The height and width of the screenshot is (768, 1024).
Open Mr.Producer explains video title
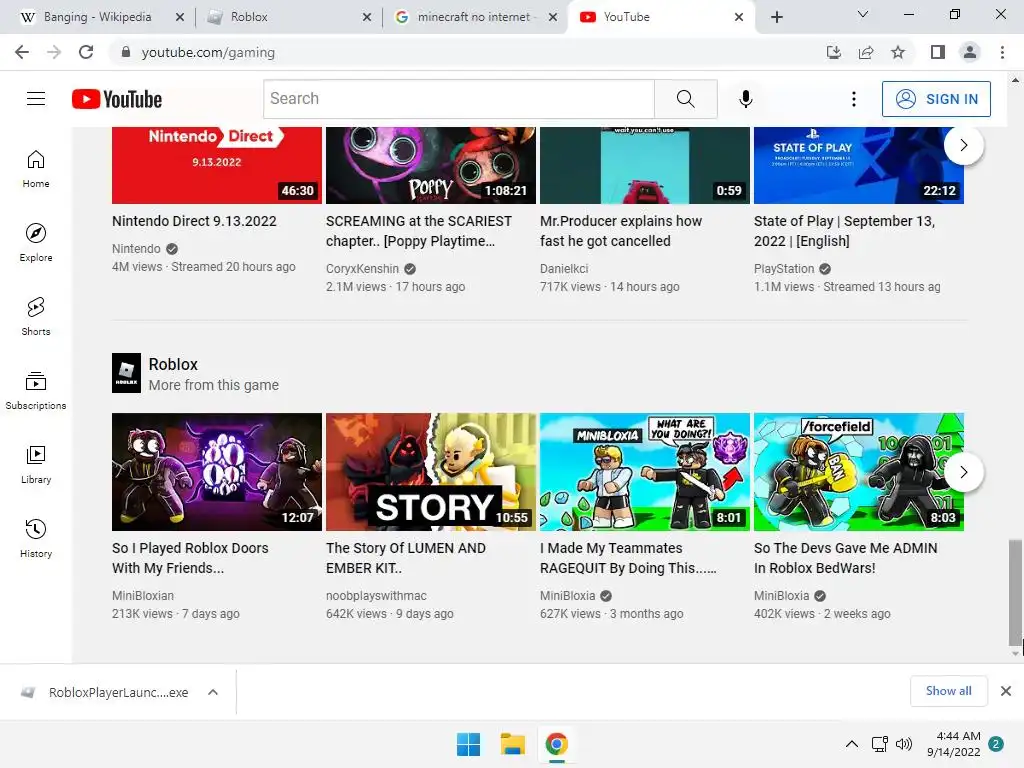pos(620,231)
